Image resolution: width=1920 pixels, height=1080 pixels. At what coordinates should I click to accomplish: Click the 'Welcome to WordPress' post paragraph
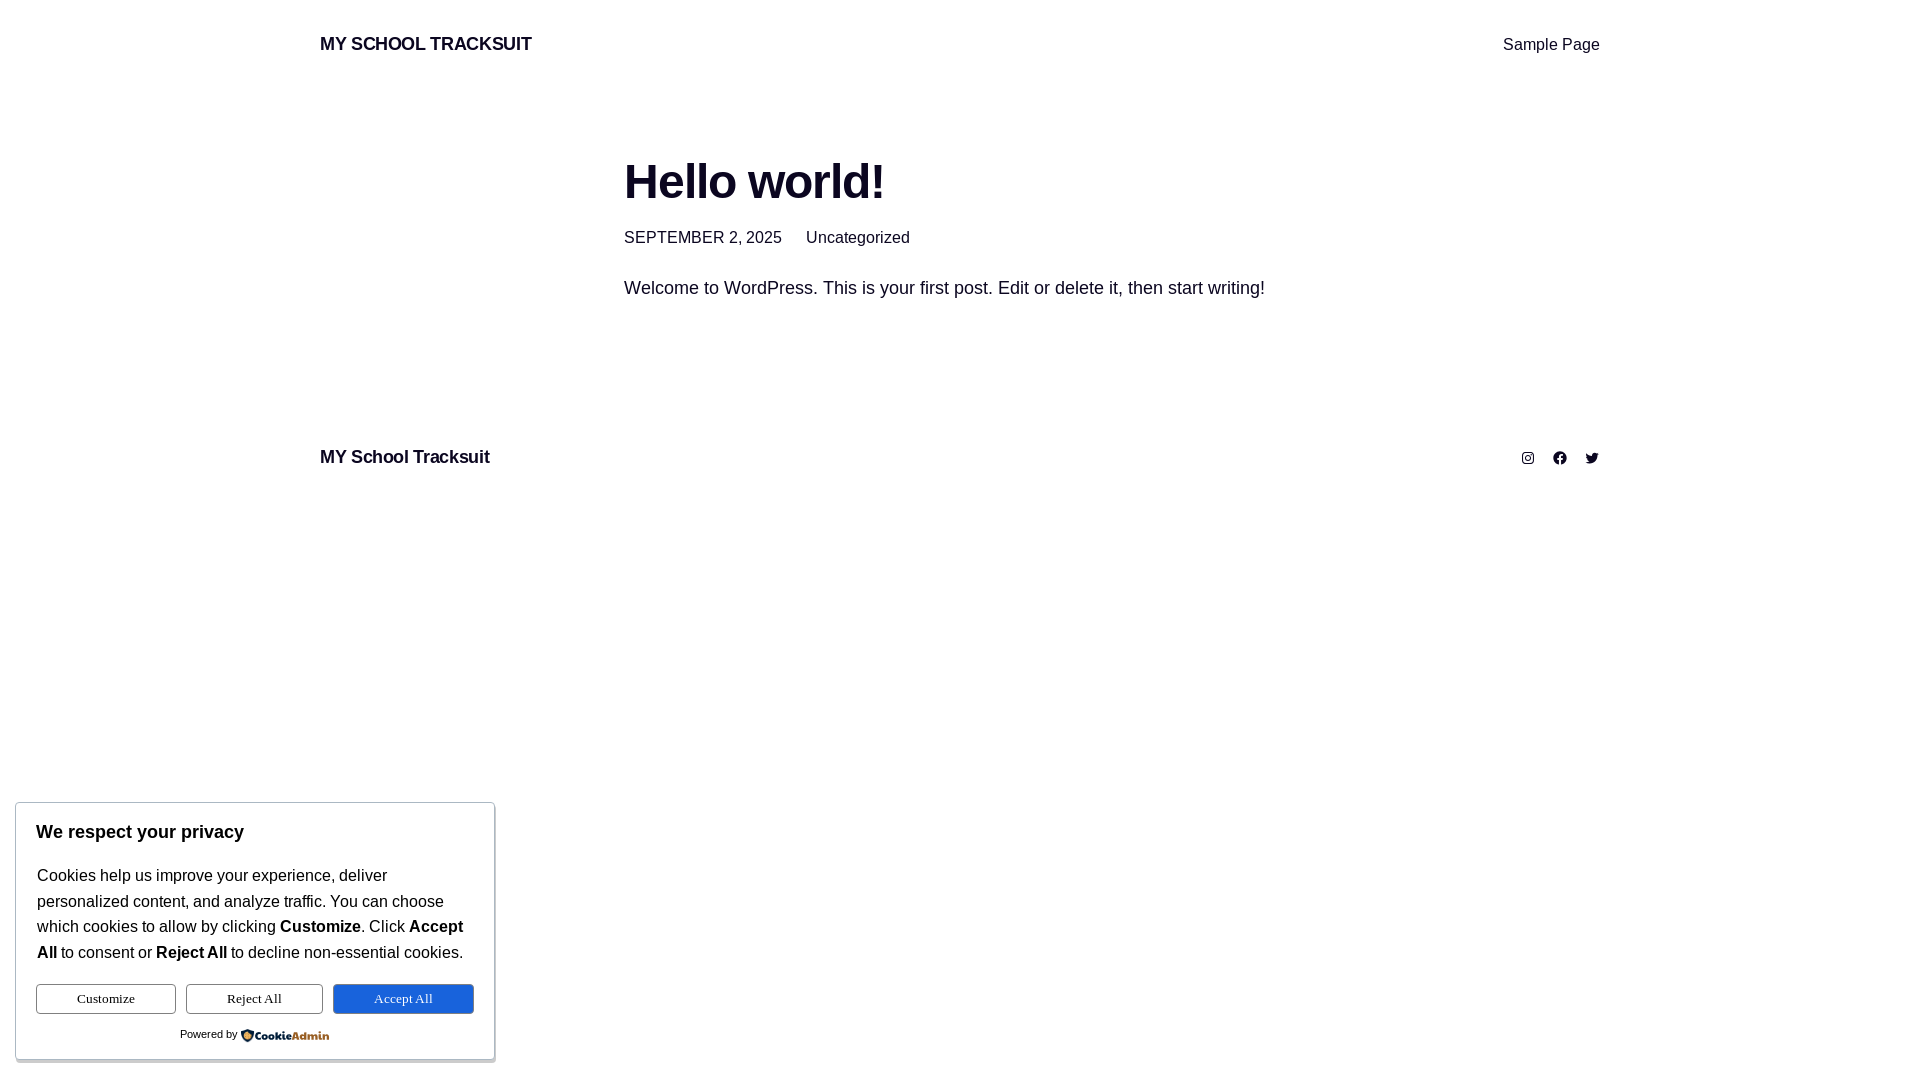(944, 288)
